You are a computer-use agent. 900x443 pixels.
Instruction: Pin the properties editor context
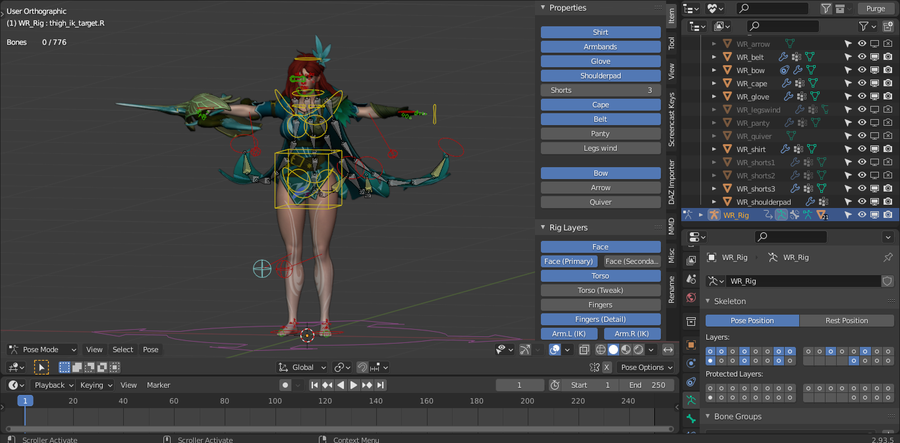tap(887, 258)
